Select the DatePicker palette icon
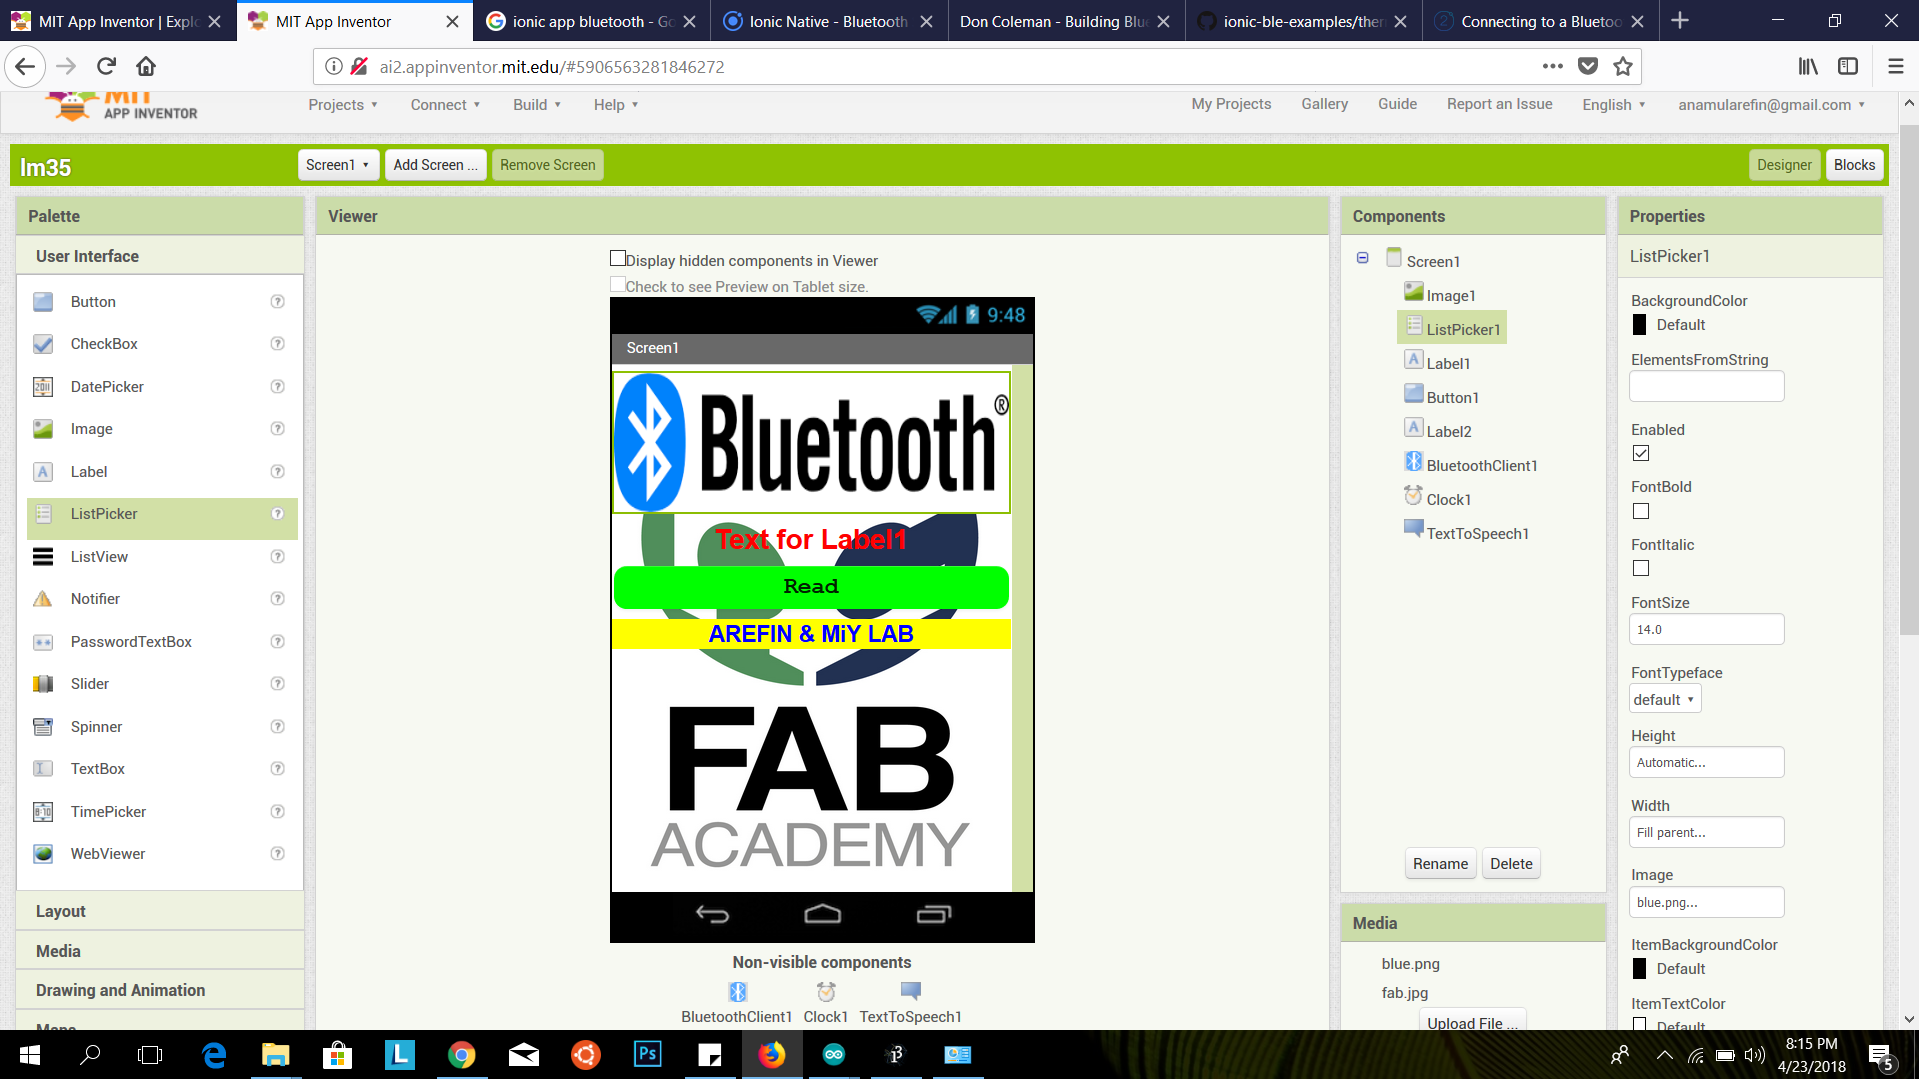The image size is (1919, 1079). pyautogui.click(x=43, y=387)
